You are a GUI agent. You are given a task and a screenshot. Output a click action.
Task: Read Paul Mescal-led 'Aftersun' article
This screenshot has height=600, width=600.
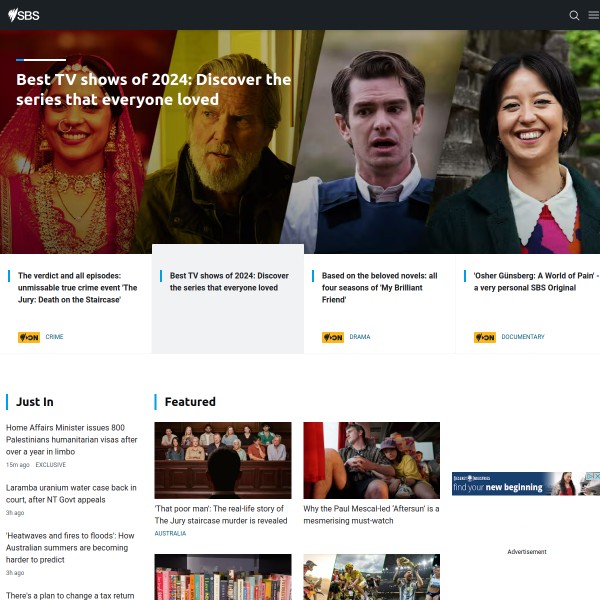pyautogui.click(x=371, y=514)
